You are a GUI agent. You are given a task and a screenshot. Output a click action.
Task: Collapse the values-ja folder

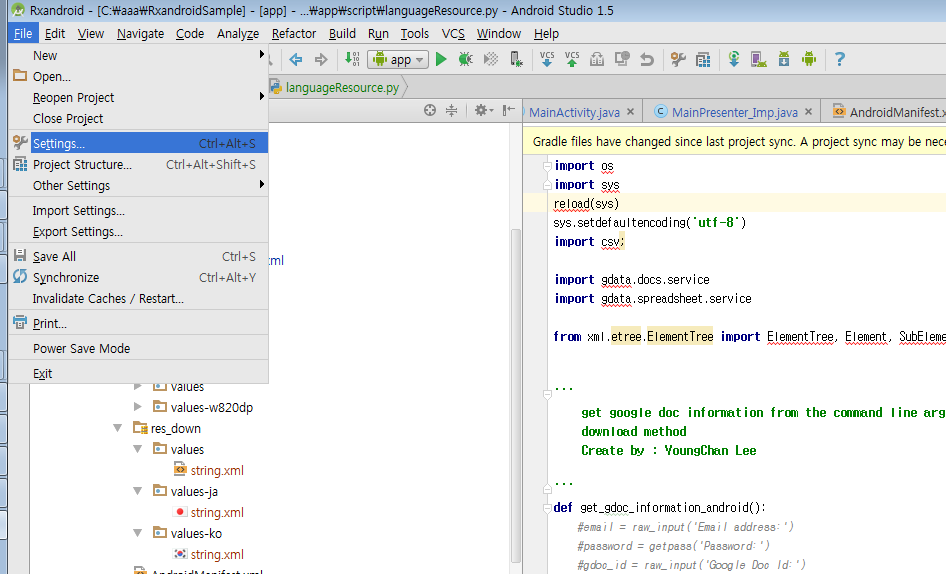tap(138, 492)
